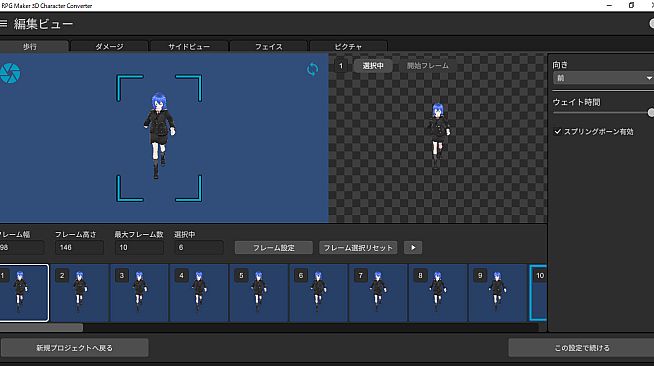Open the フェイス tab
Screen dimensions: 654x366
[269, 46]
